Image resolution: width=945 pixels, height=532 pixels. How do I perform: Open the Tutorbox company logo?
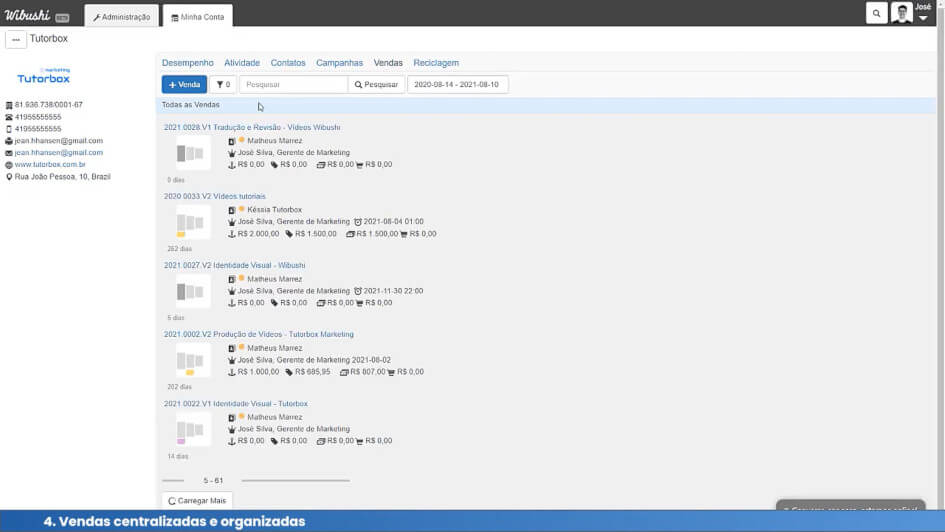pos(43,76)
